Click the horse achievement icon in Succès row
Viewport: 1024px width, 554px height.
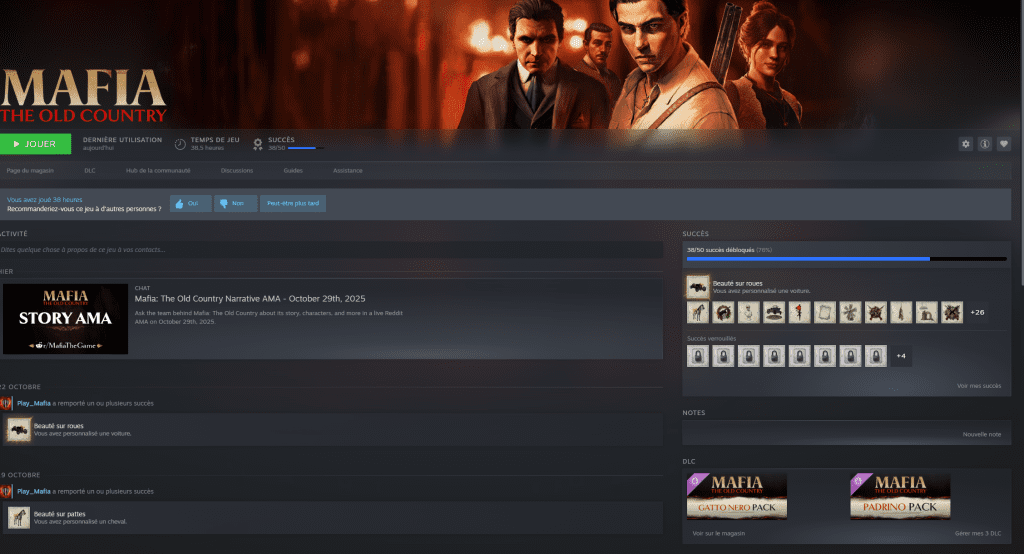(x=697, y=313)
